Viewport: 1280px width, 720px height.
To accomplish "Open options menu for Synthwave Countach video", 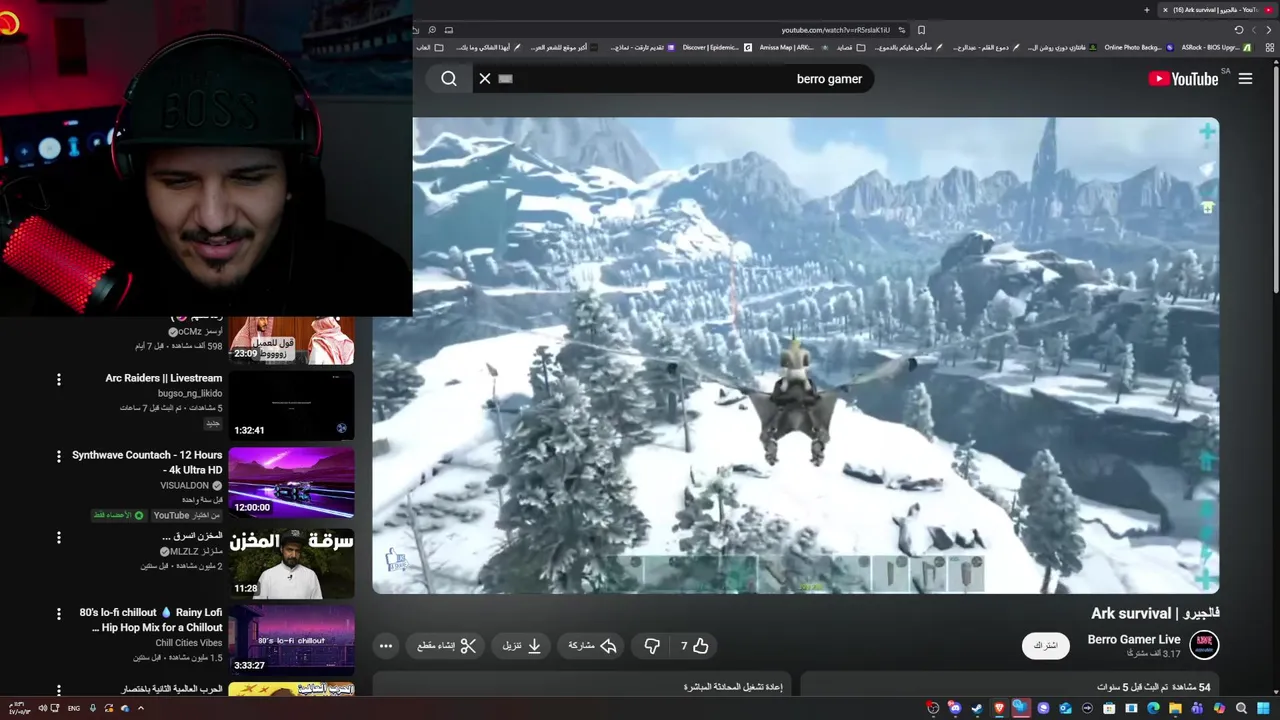I will (x=58, y=457).
